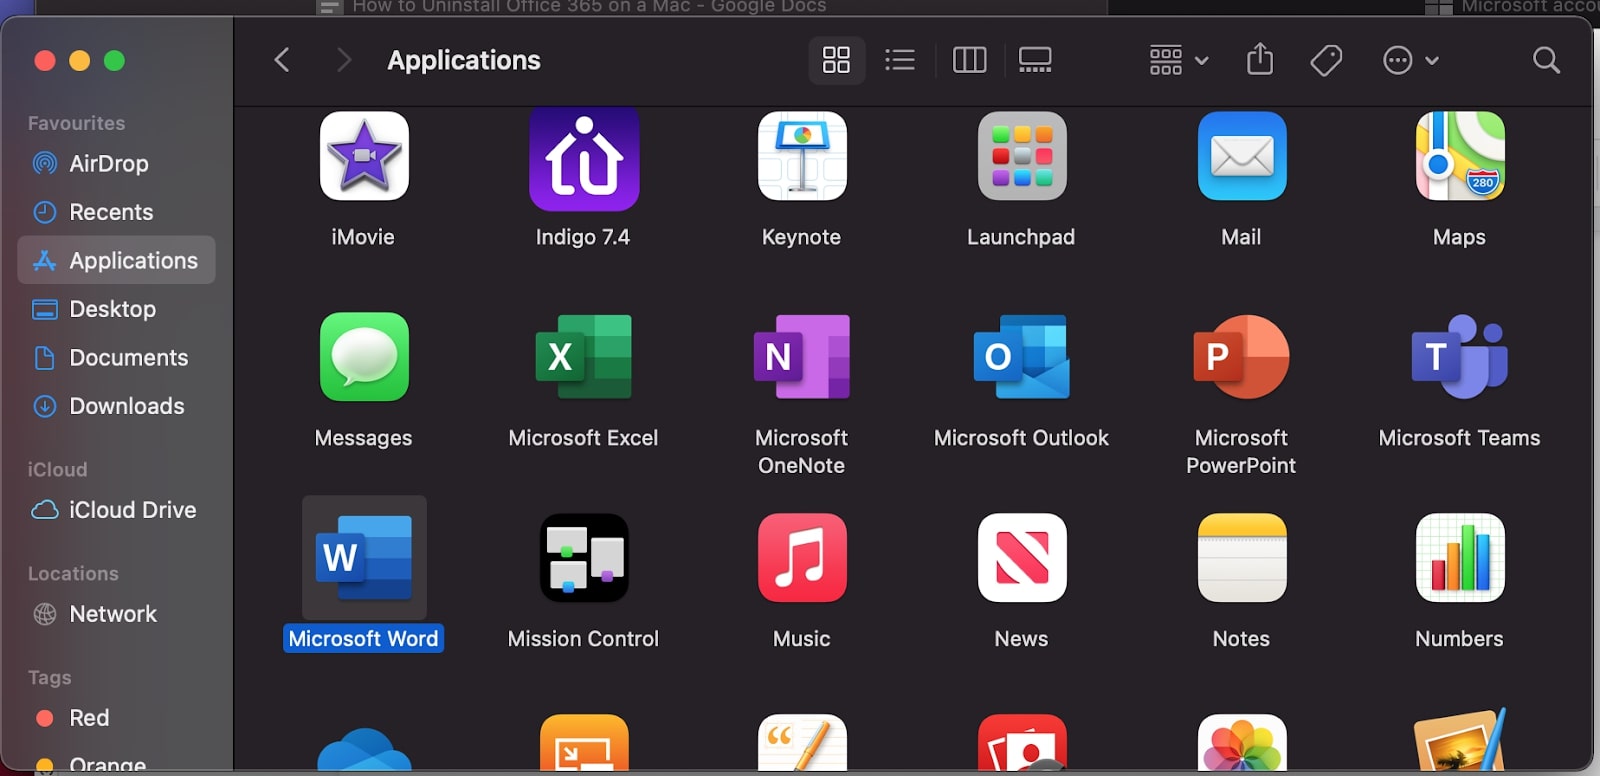Switch to the Google Docs tab behind Finder
The height and width of the screenshot is (776, 1600).
point(590,7)
